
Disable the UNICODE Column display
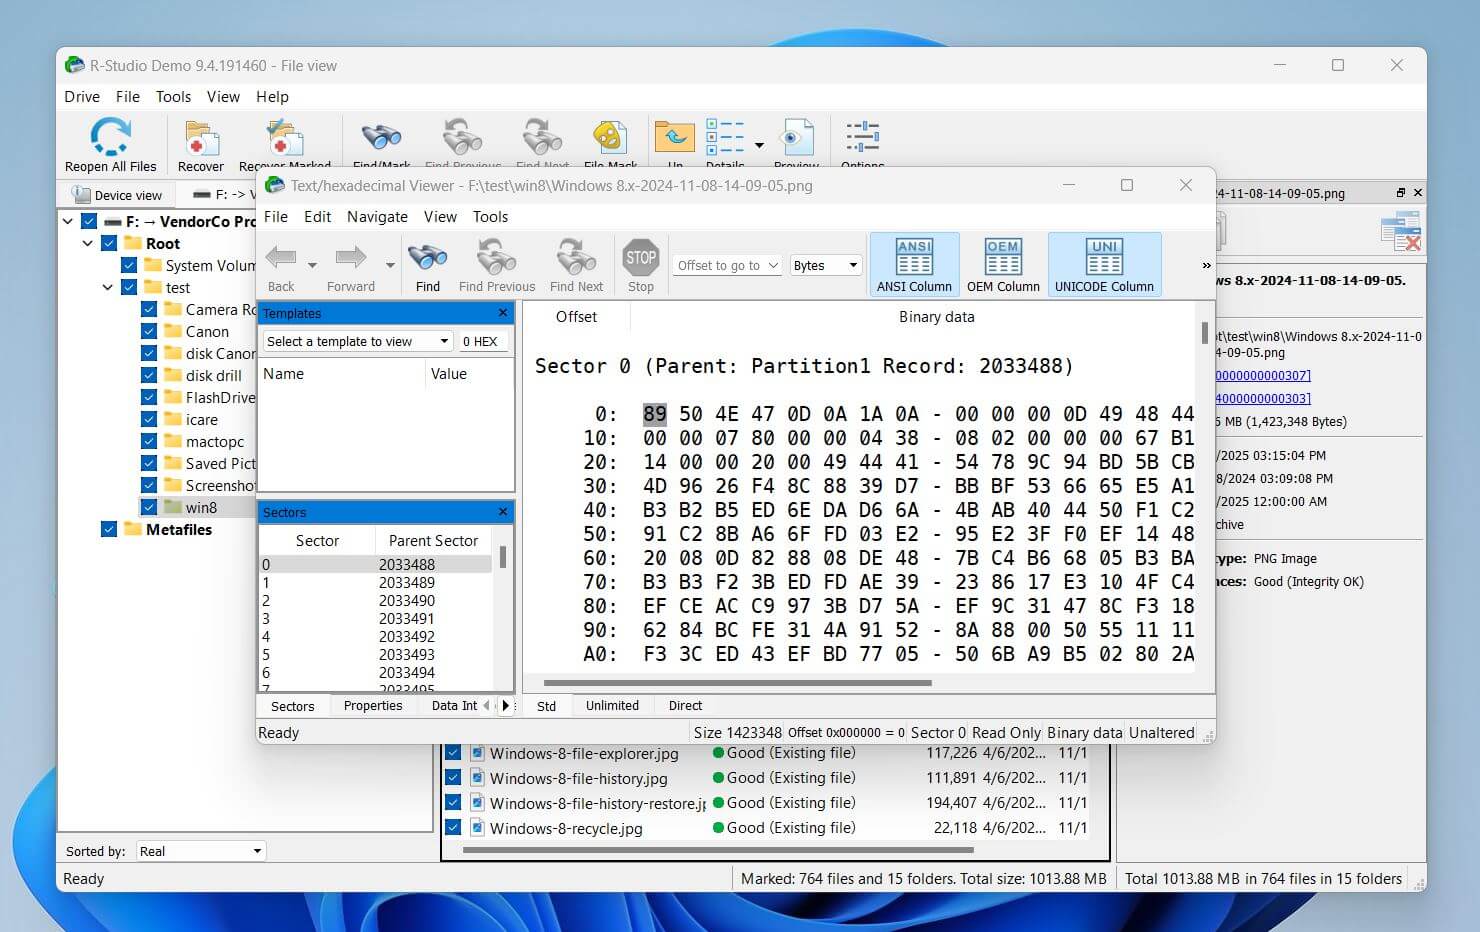(1104, 263)
